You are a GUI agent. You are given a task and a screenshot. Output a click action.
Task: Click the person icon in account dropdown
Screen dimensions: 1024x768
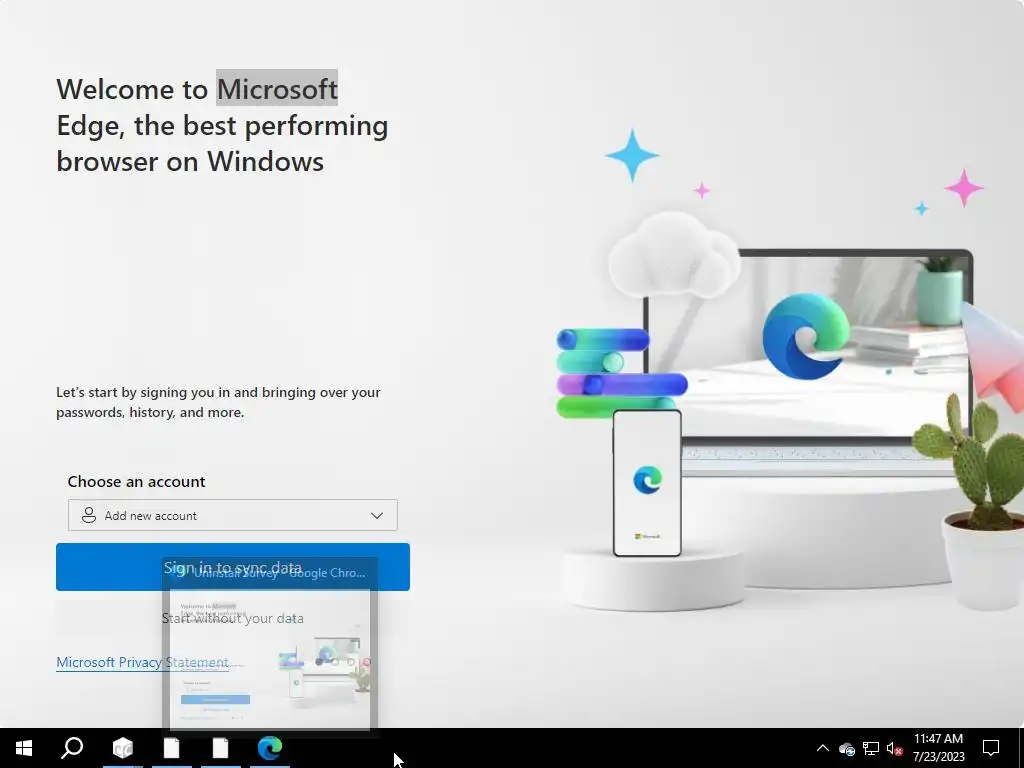pyautogui.click(x=89, y=515)
